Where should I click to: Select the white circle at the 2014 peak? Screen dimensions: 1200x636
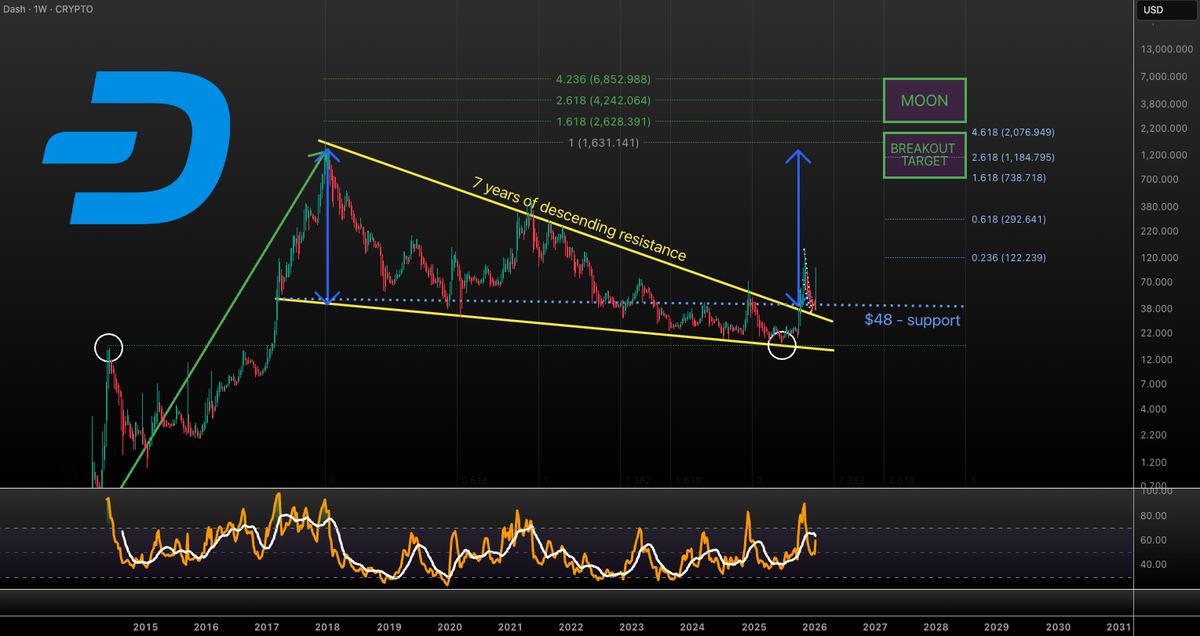(108, 348)
